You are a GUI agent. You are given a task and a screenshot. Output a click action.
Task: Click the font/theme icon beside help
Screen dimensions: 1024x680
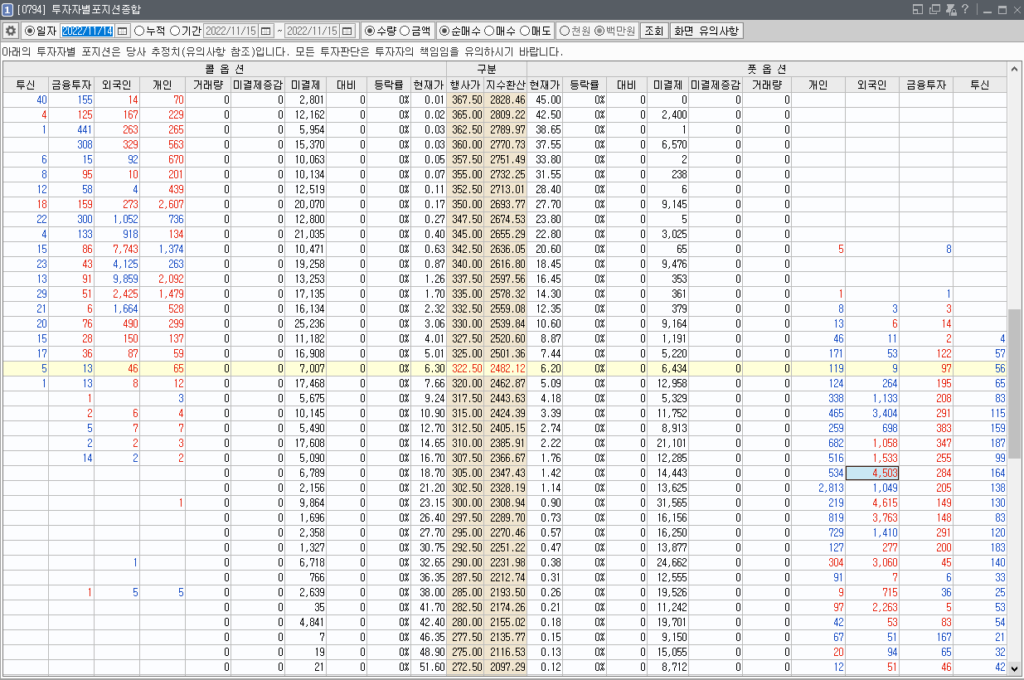pos(950,9)
